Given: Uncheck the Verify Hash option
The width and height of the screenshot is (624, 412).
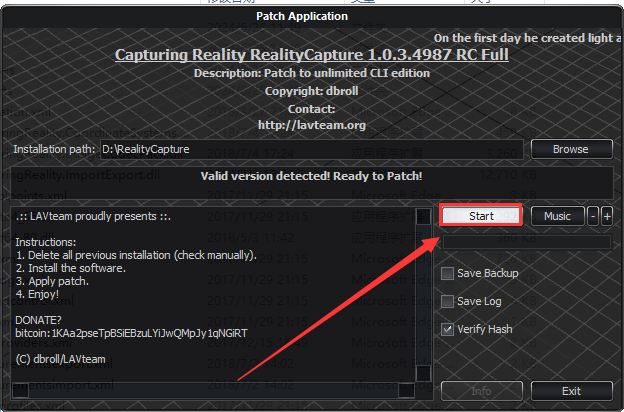Looking at the screenshot, I should click(447, 329).
